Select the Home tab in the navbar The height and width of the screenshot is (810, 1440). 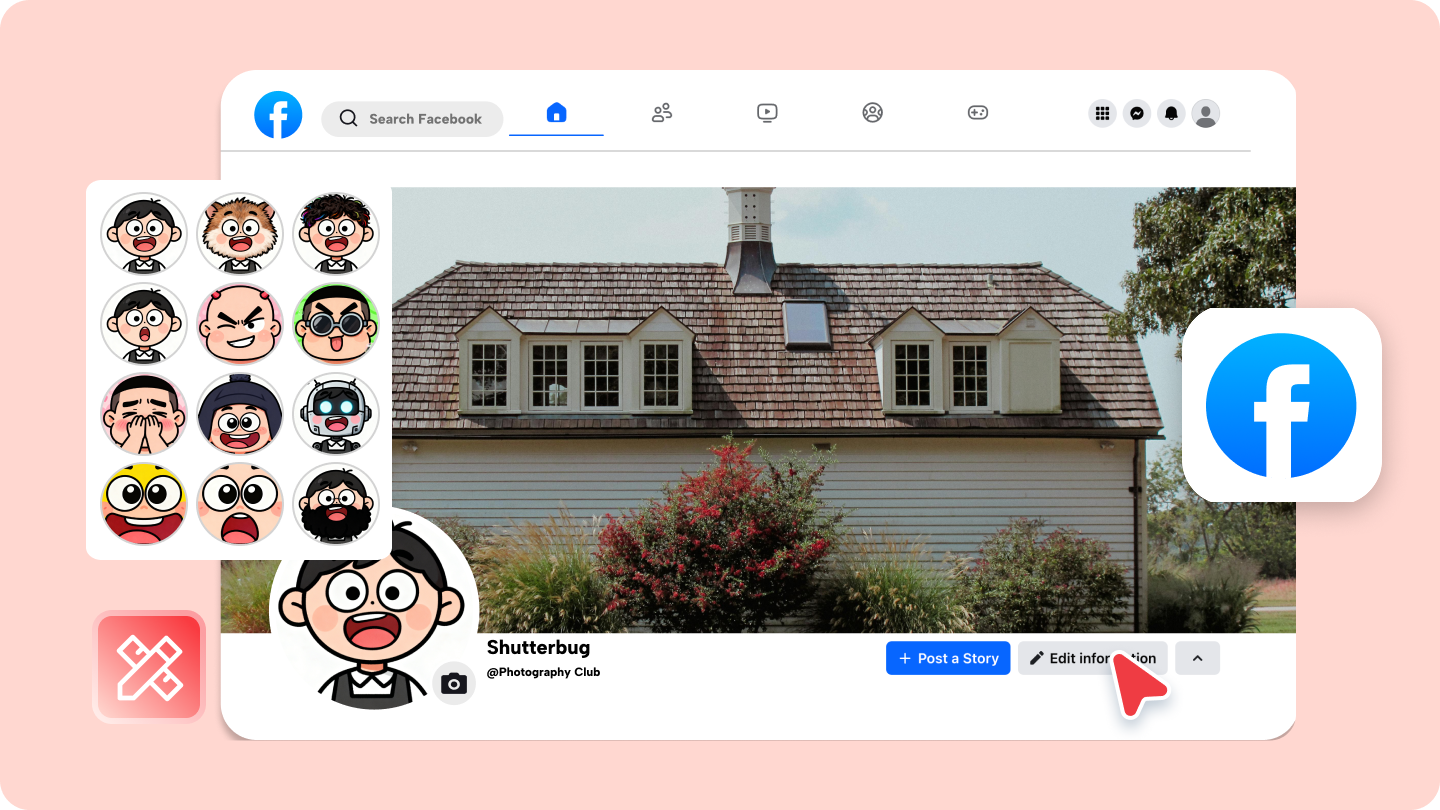(556, 114)
